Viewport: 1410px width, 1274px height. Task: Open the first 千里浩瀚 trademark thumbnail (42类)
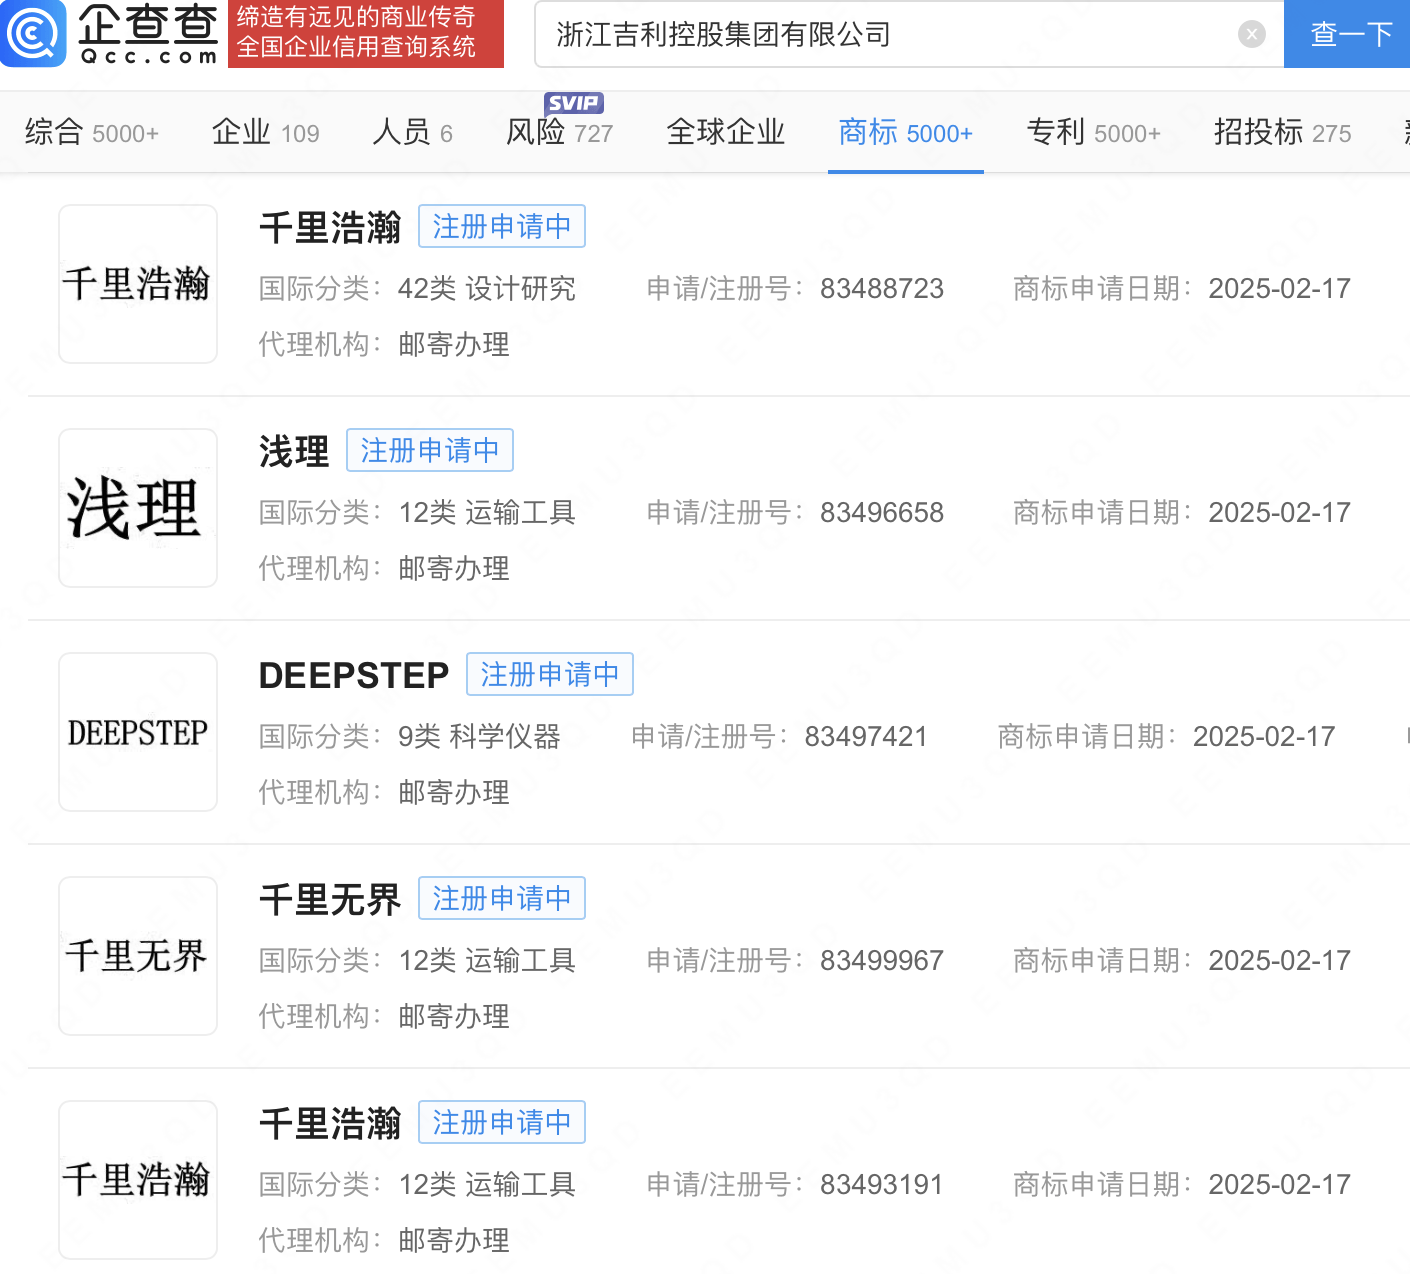point(138,284)
